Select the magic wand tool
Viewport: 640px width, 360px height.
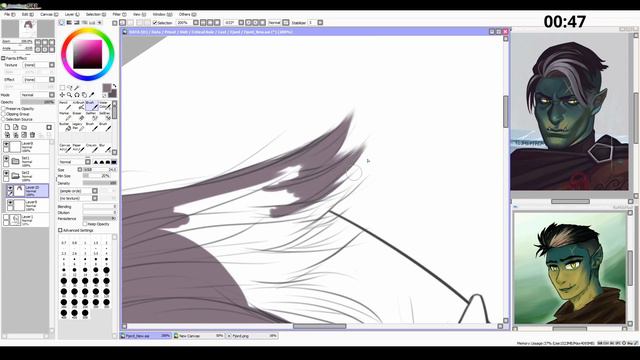77,88
